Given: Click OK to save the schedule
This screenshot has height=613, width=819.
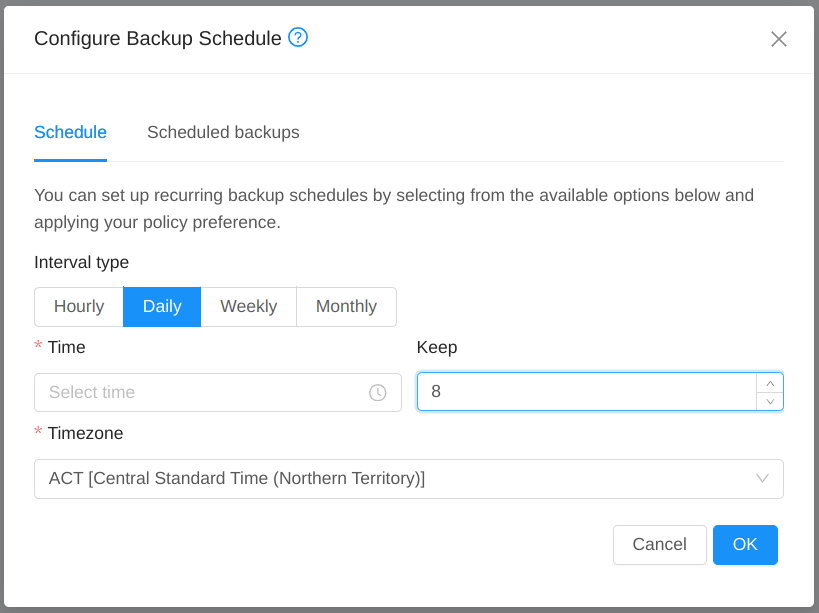Looking at the screenshot, I should coord(745,544).
